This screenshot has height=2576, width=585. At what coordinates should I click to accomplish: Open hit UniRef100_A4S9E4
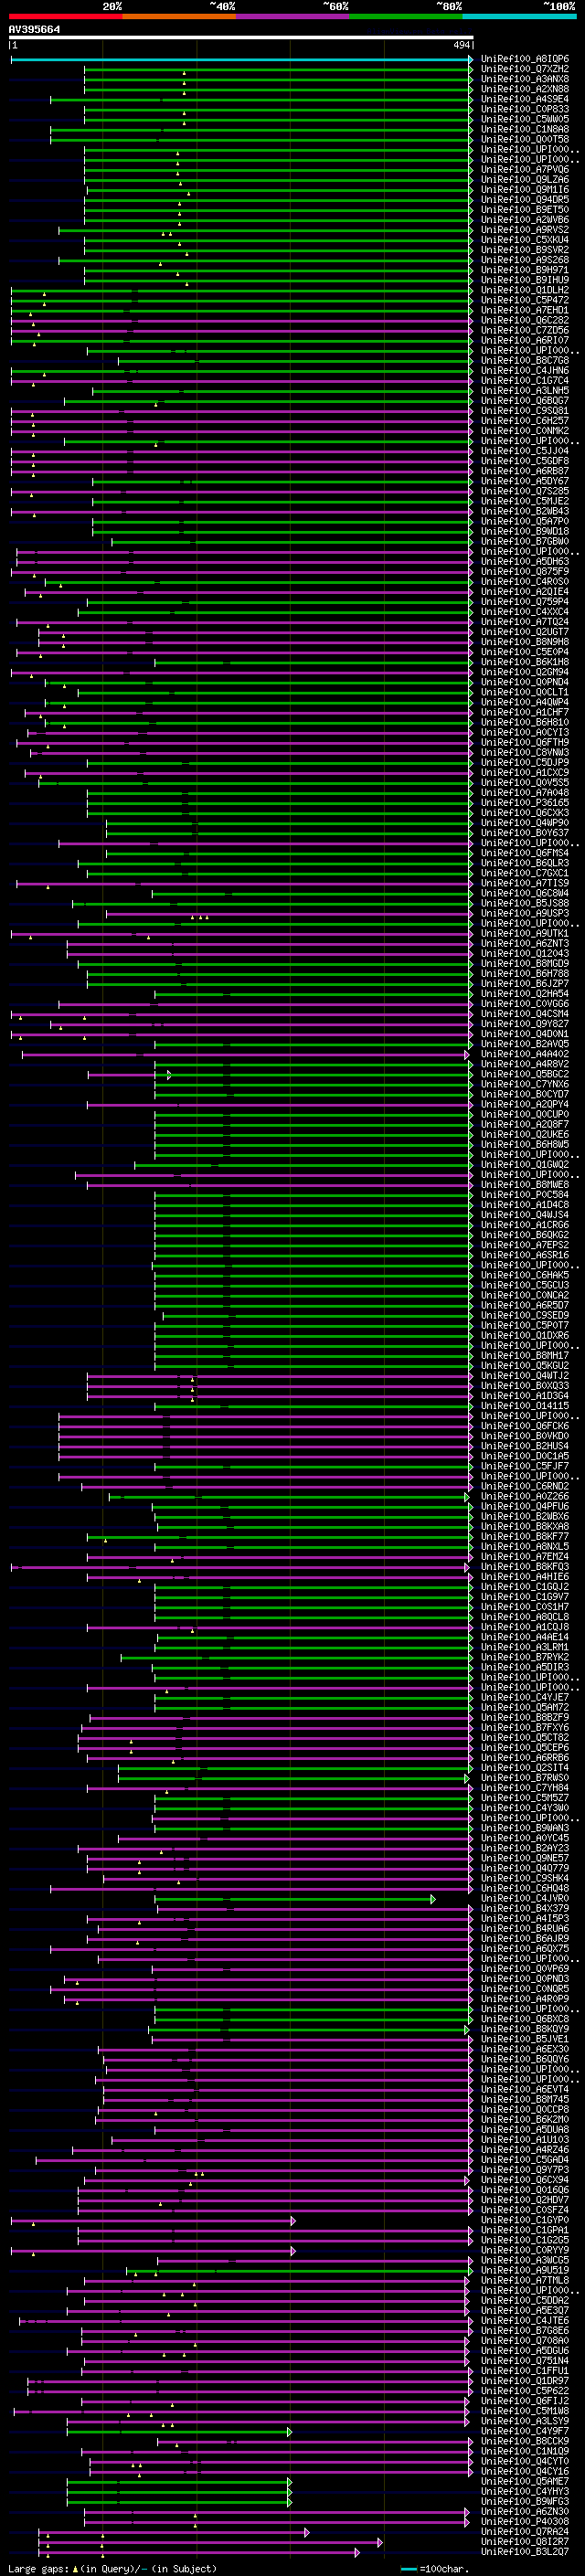click(x=525, y=99)
